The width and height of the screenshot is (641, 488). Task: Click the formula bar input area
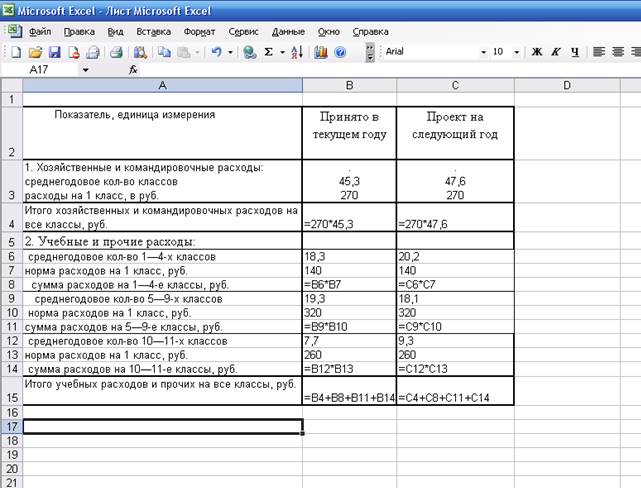coord(388,70)
